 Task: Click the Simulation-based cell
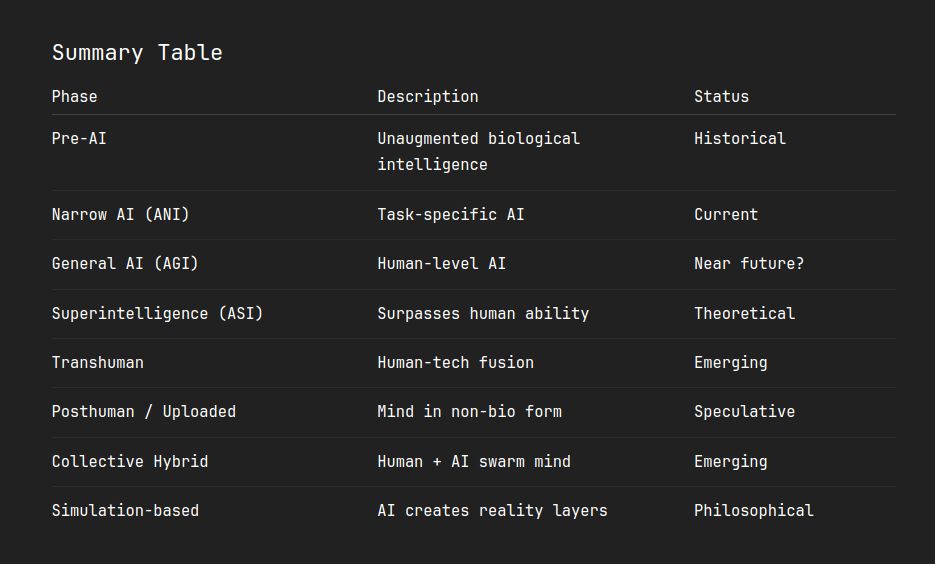tap(125, 510)
